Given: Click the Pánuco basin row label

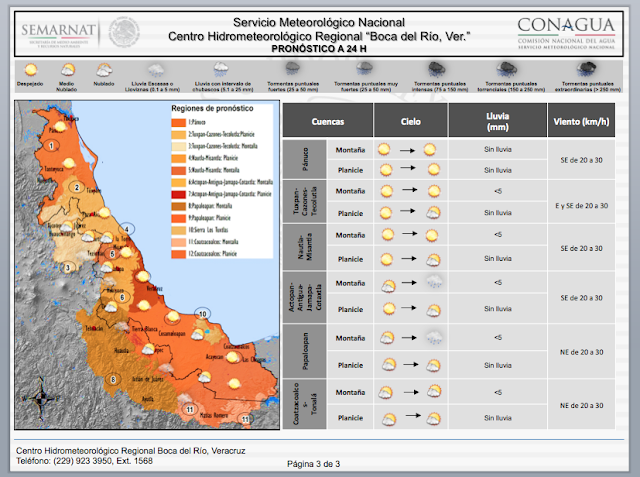Looking at the screenshot, I should click(x=304, y=159).
